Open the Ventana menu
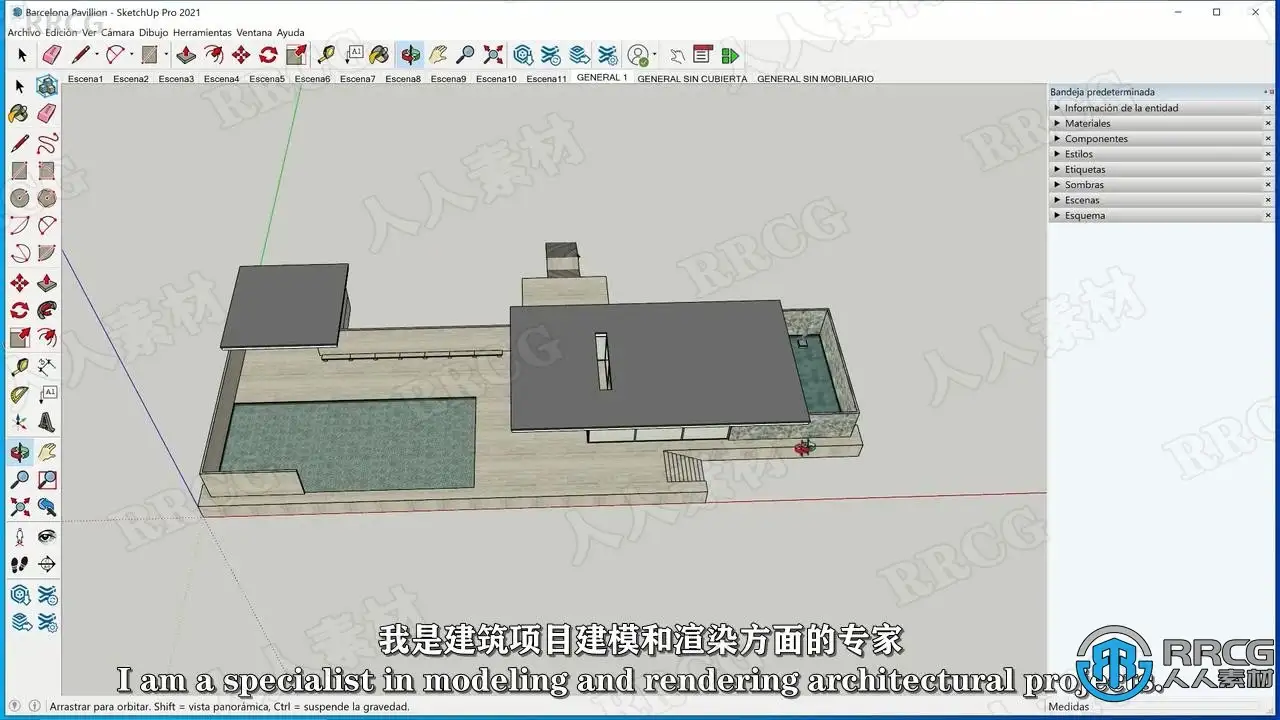The width and height of the screenshot is (1280, 720). pos(254,32)
